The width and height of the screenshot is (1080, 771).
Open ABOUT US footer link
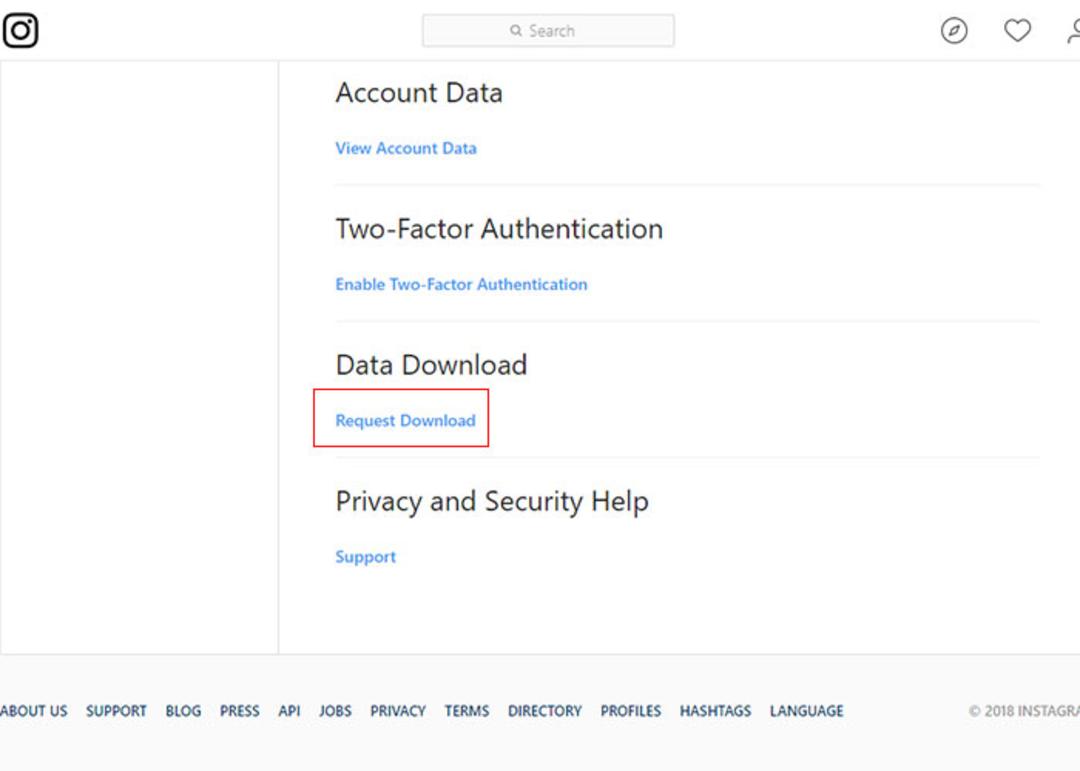[x=34, y=711]
